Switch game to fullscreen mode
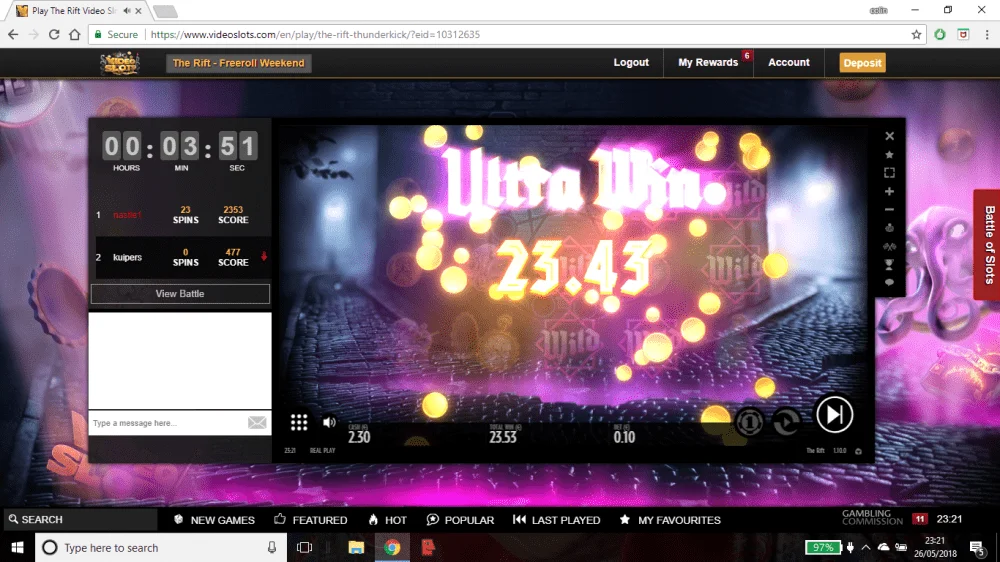The image size is (1000, 562). coord(889,173)
